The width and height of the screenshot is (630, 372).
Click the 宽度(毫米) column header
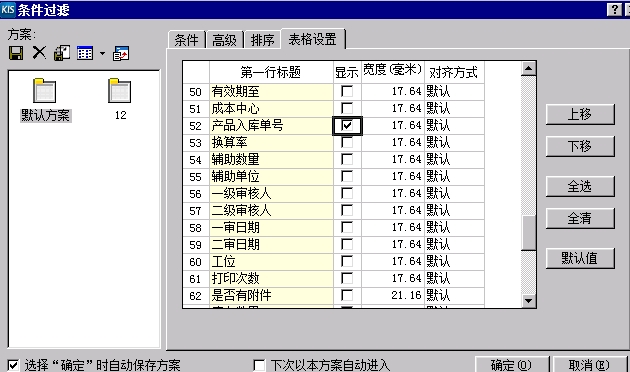pos(393,72)
